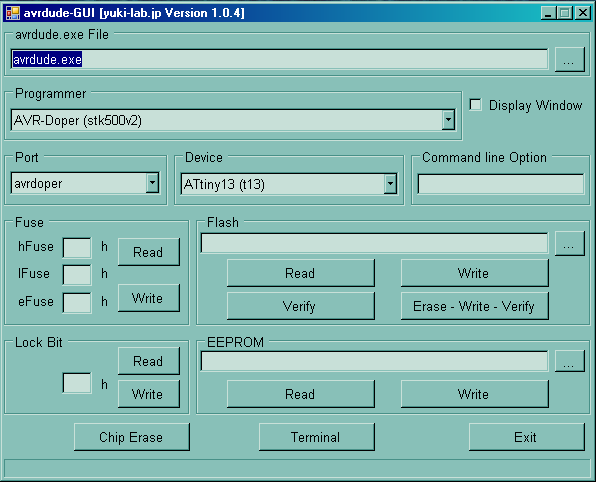
Task: Browse for the avrdude.exe file
Action: [569, 59]
